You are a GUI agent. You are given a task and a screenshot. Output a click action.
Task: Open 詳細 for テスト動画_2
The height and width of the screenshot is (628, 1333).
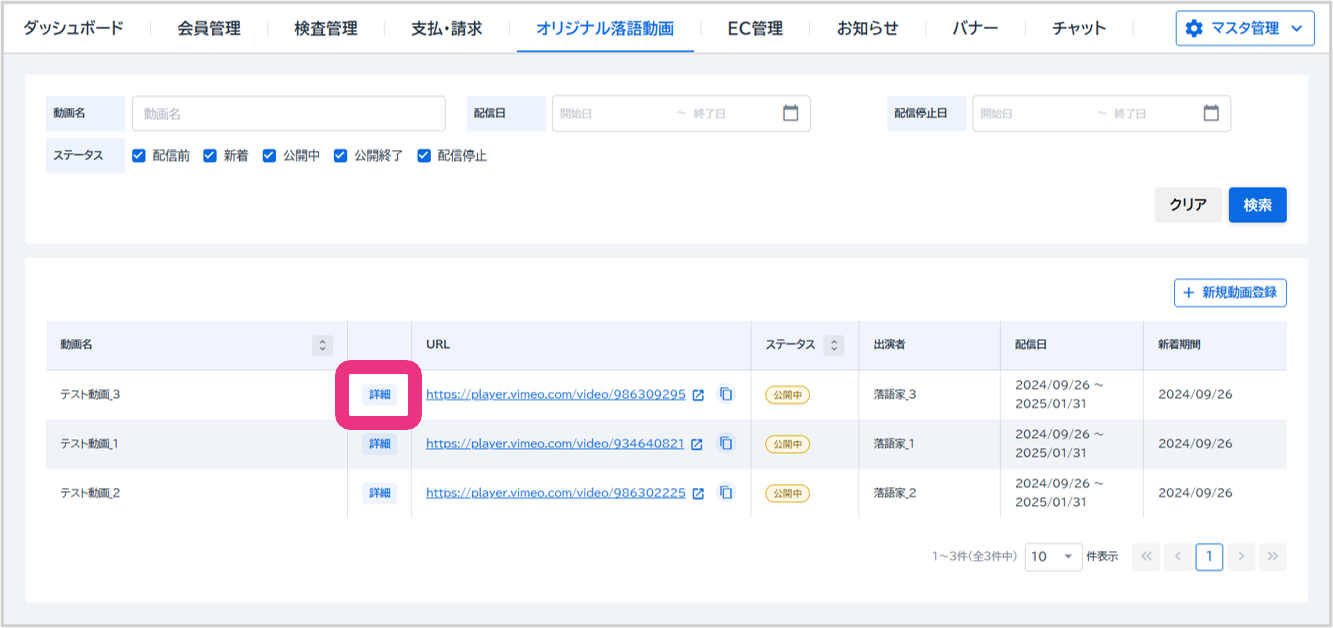pos(380,493)
